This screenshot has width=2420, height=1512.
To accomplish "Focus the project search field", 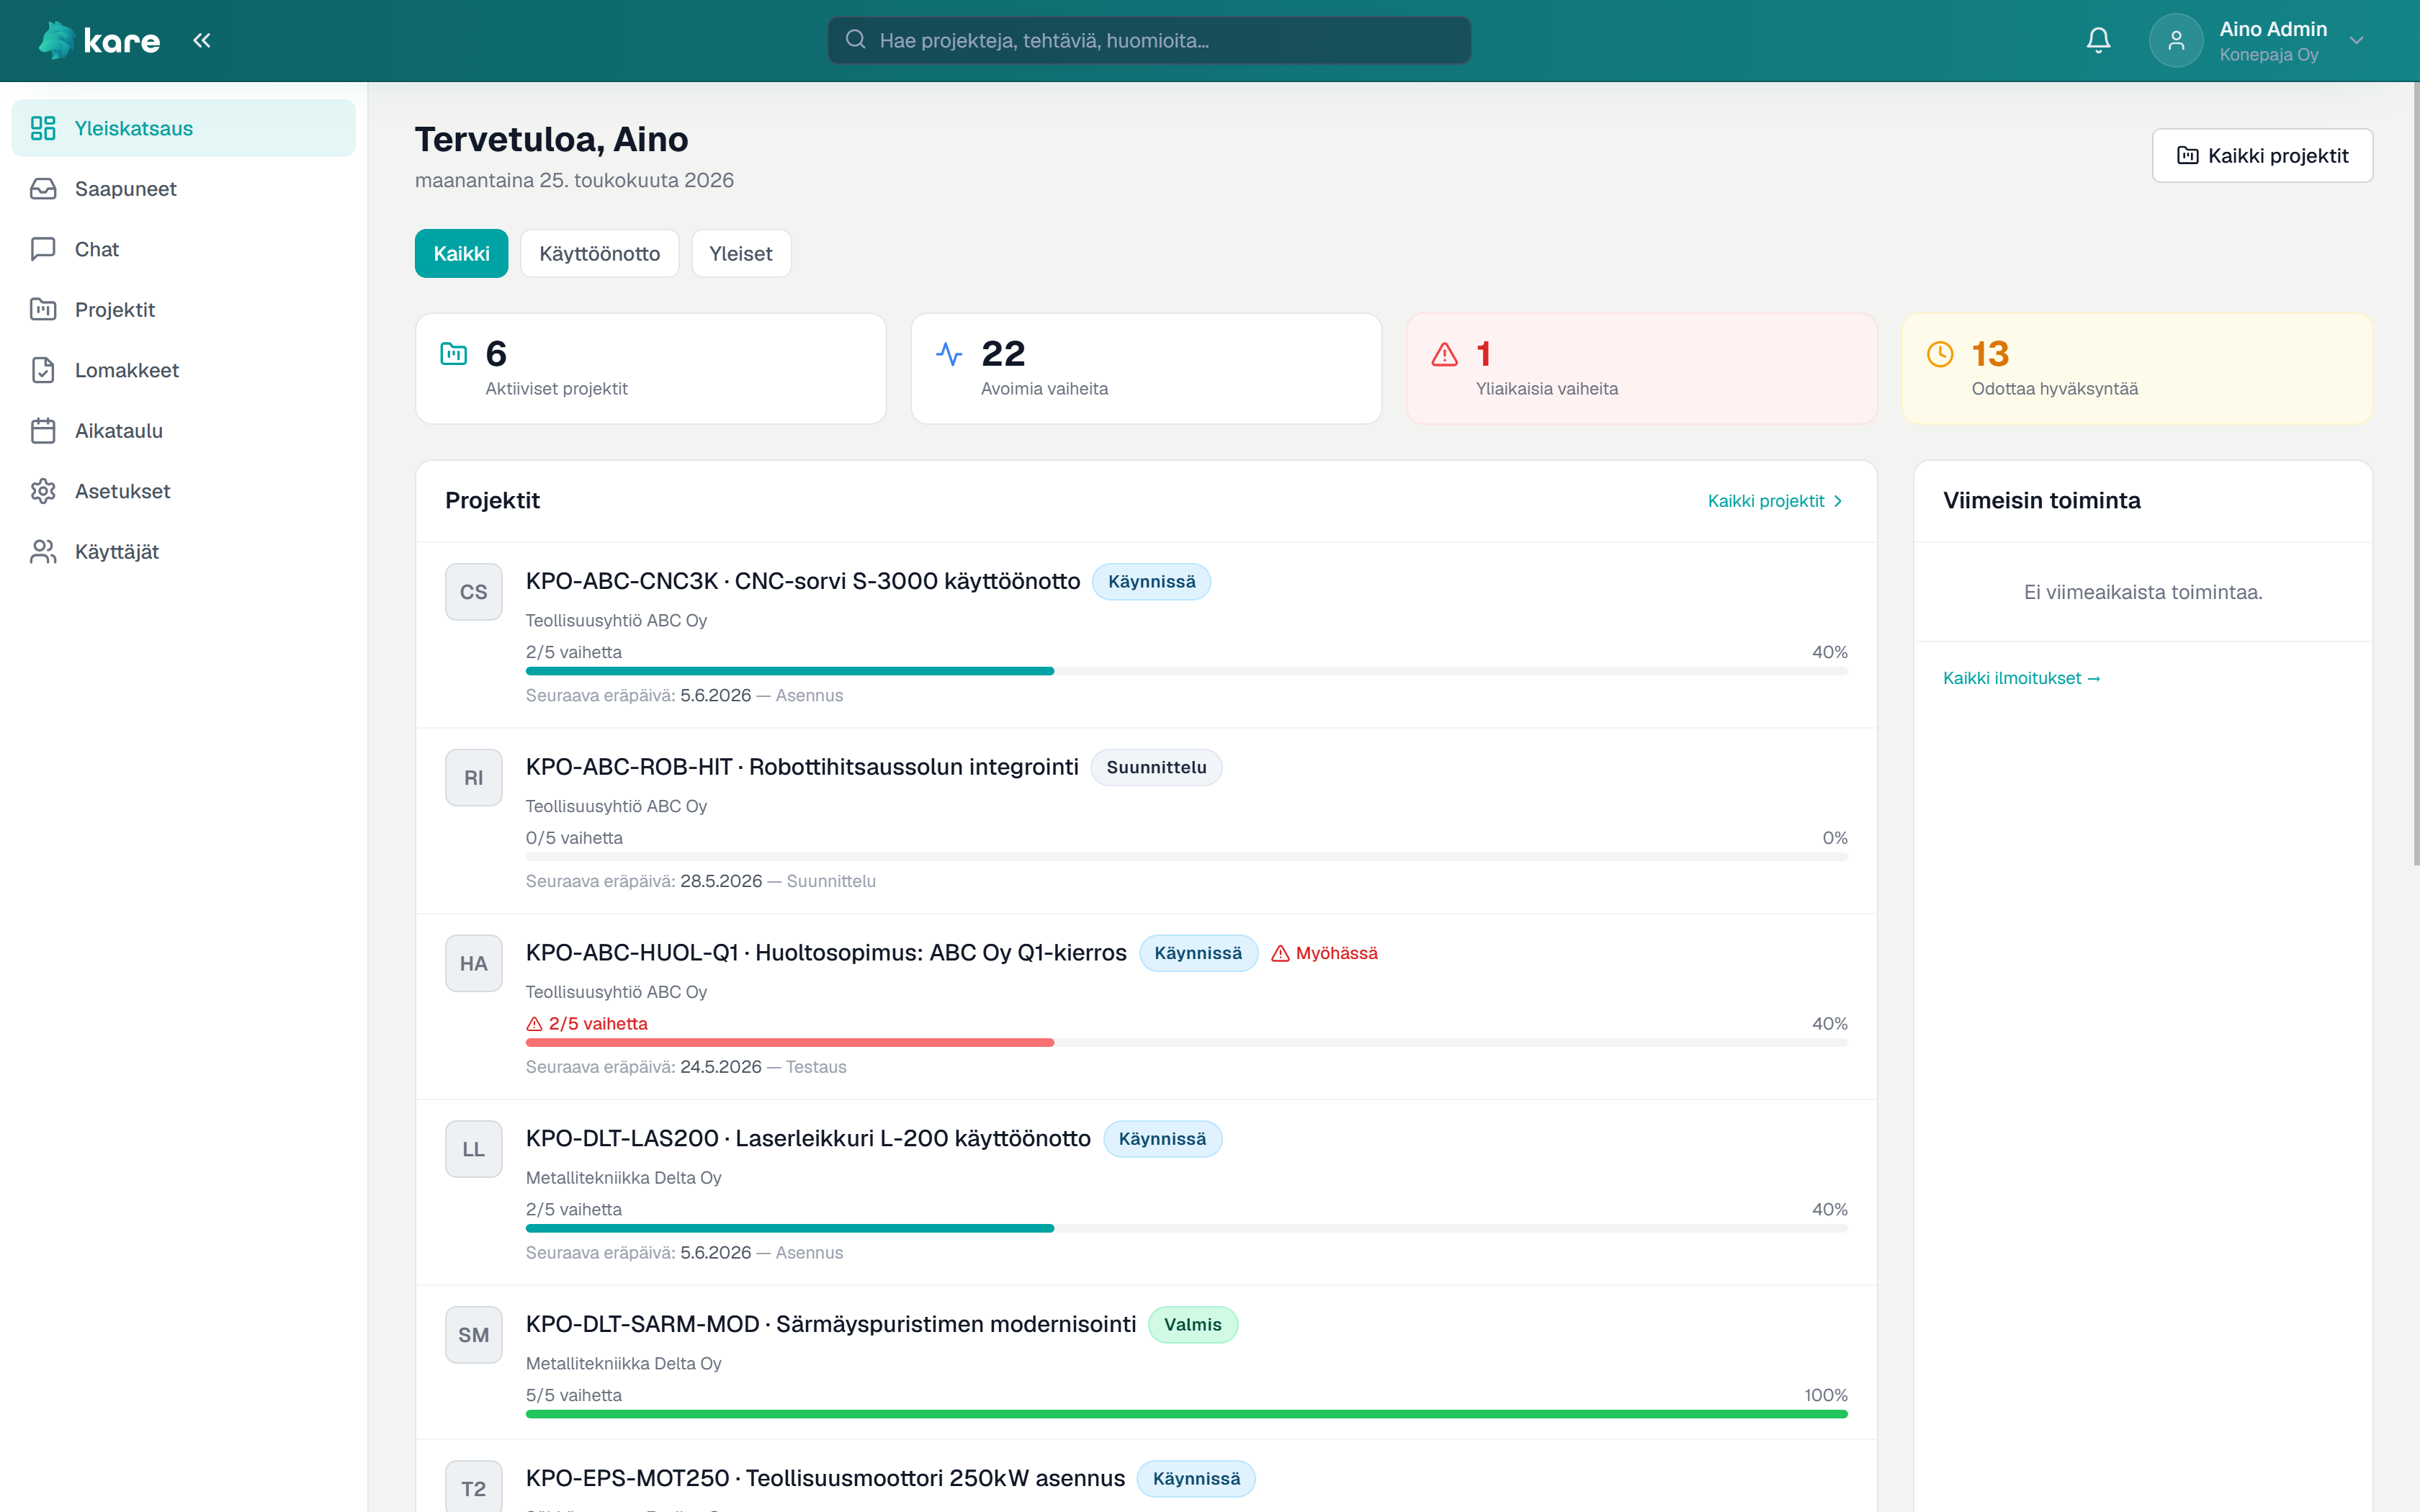I will 1149,40.
